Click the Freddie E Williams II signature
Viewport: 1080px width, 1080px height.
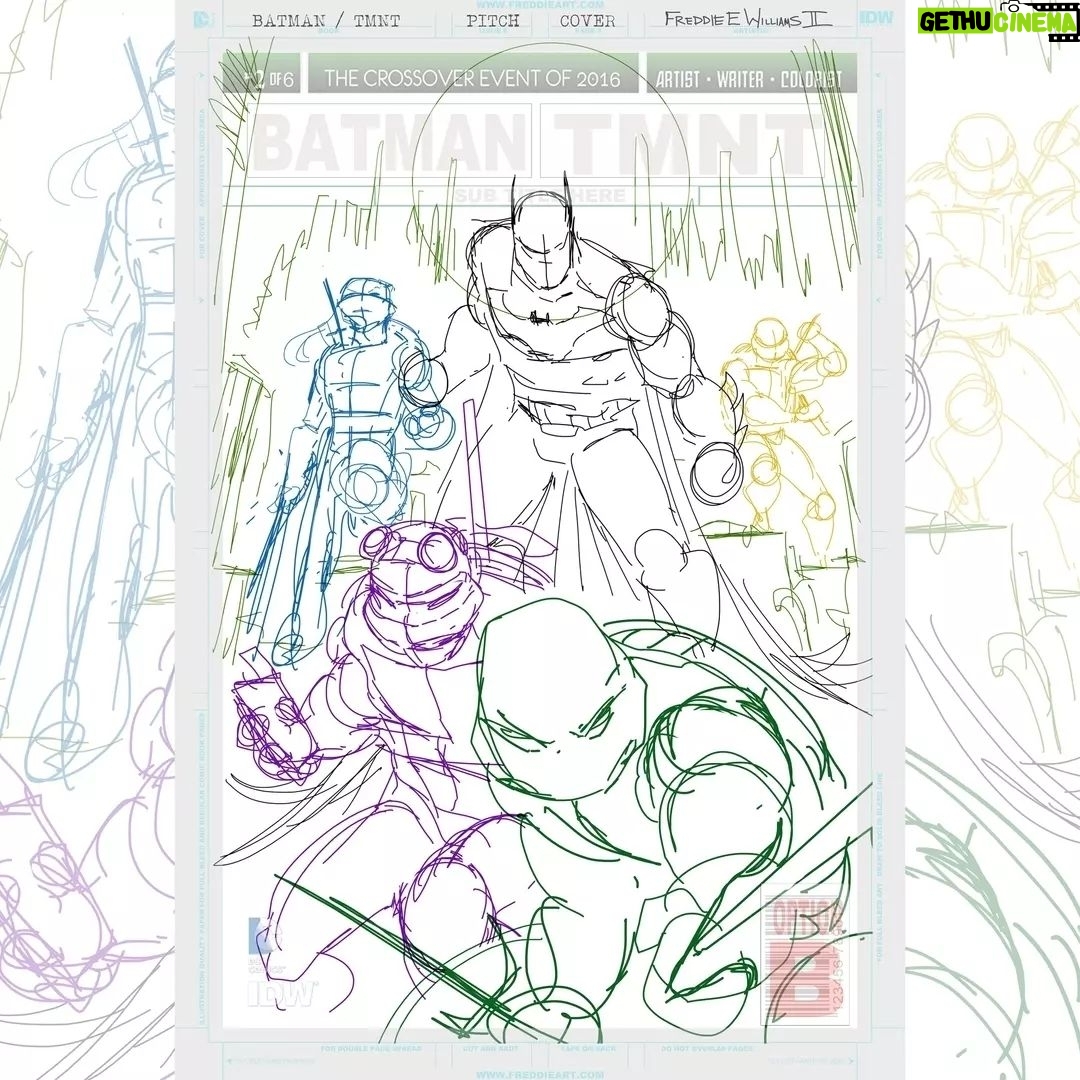tap(748, 19)
